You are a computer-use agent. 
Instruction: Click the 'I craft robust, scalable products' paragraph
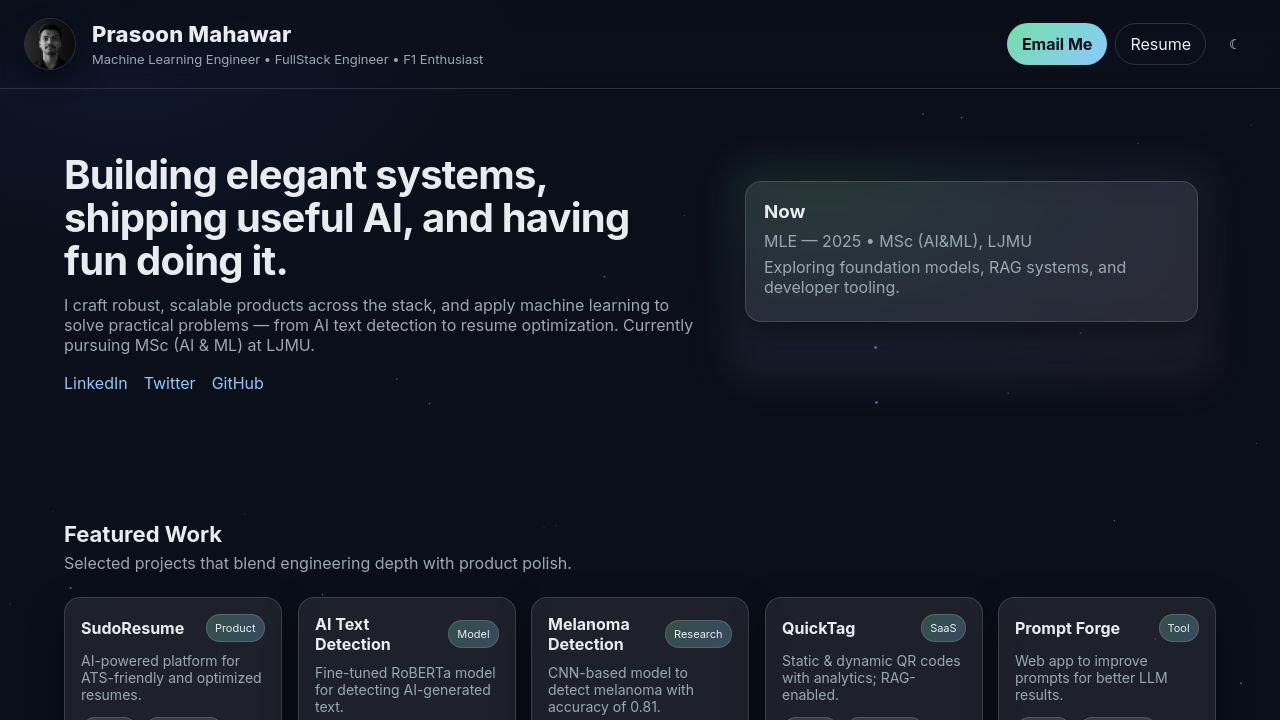pyautogui.click(x=379, y=325)
